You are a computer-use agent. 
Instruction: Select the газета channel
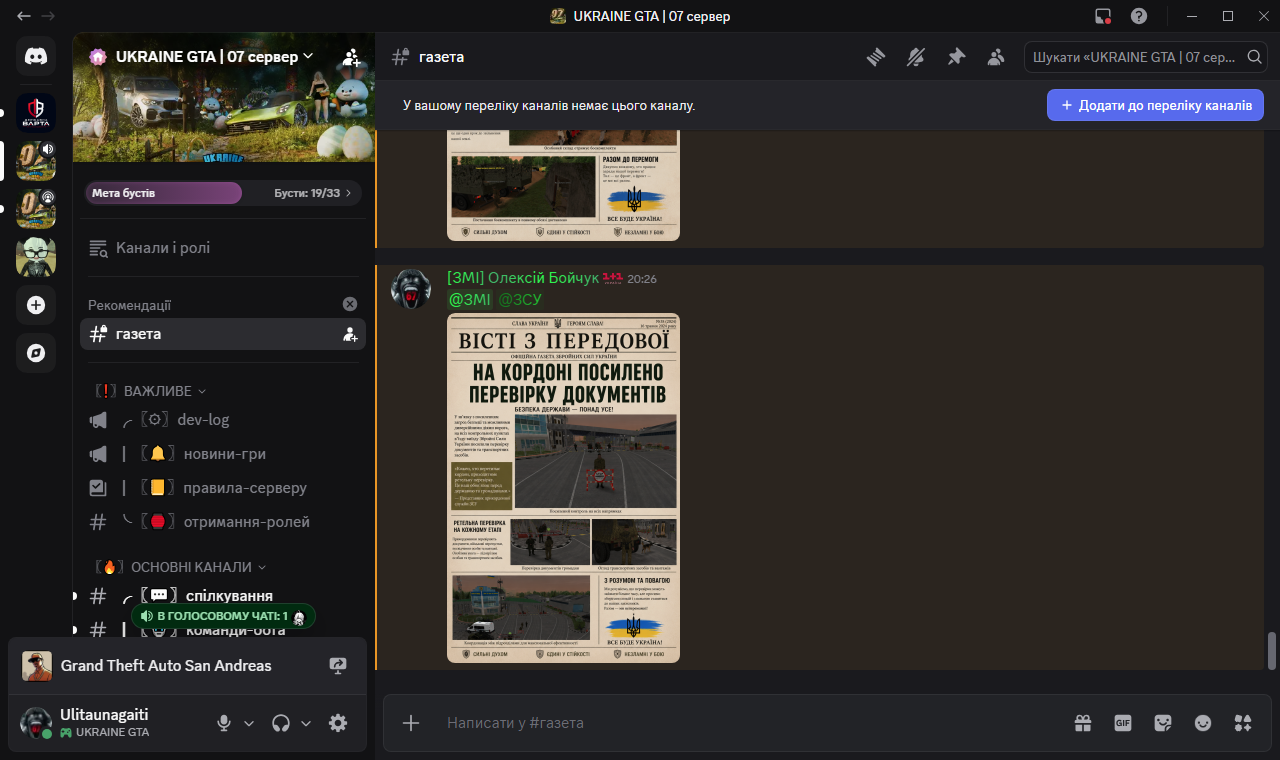coord(223,334)
